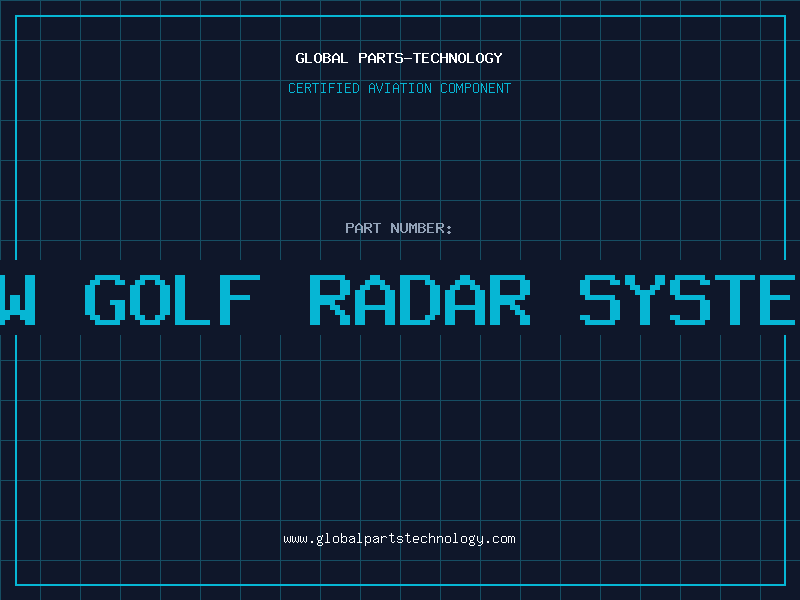Click the first R in RADAR
The height and width of the screenshot is (600, 800).
coord(330,300)
